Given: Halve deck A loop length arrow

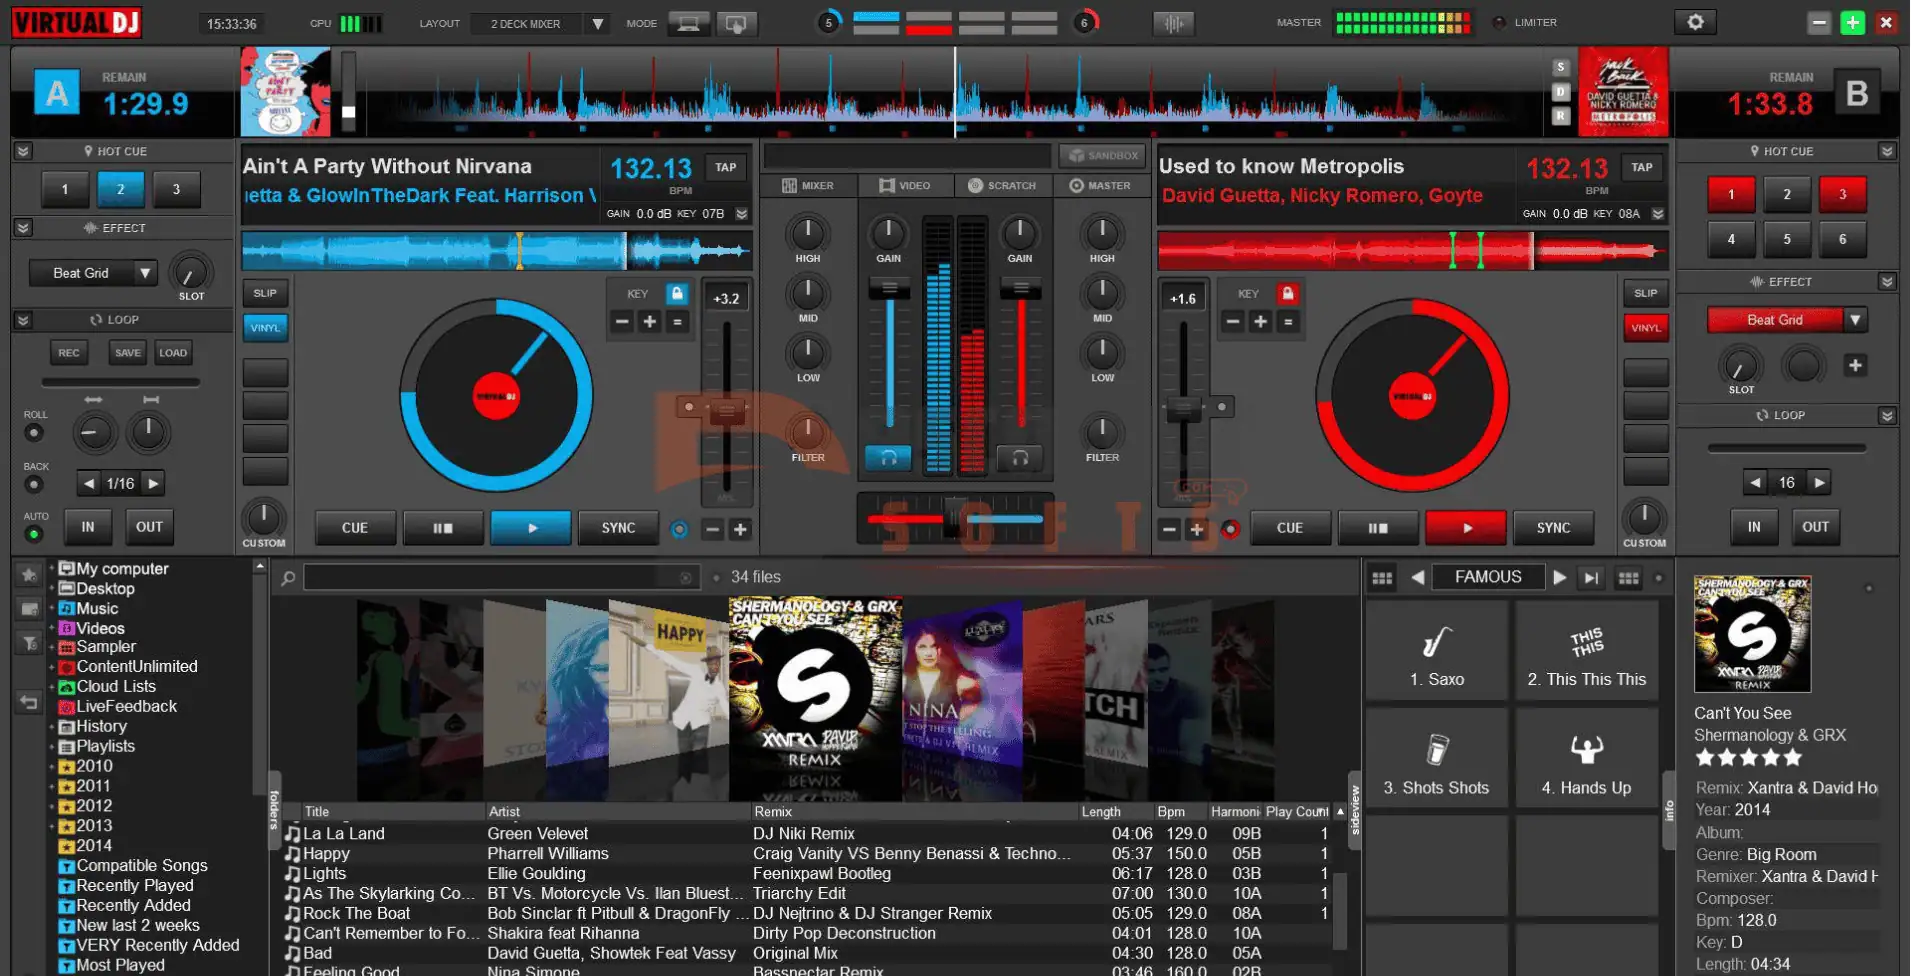Looking at the screenshot, I should tap(89, 483).
